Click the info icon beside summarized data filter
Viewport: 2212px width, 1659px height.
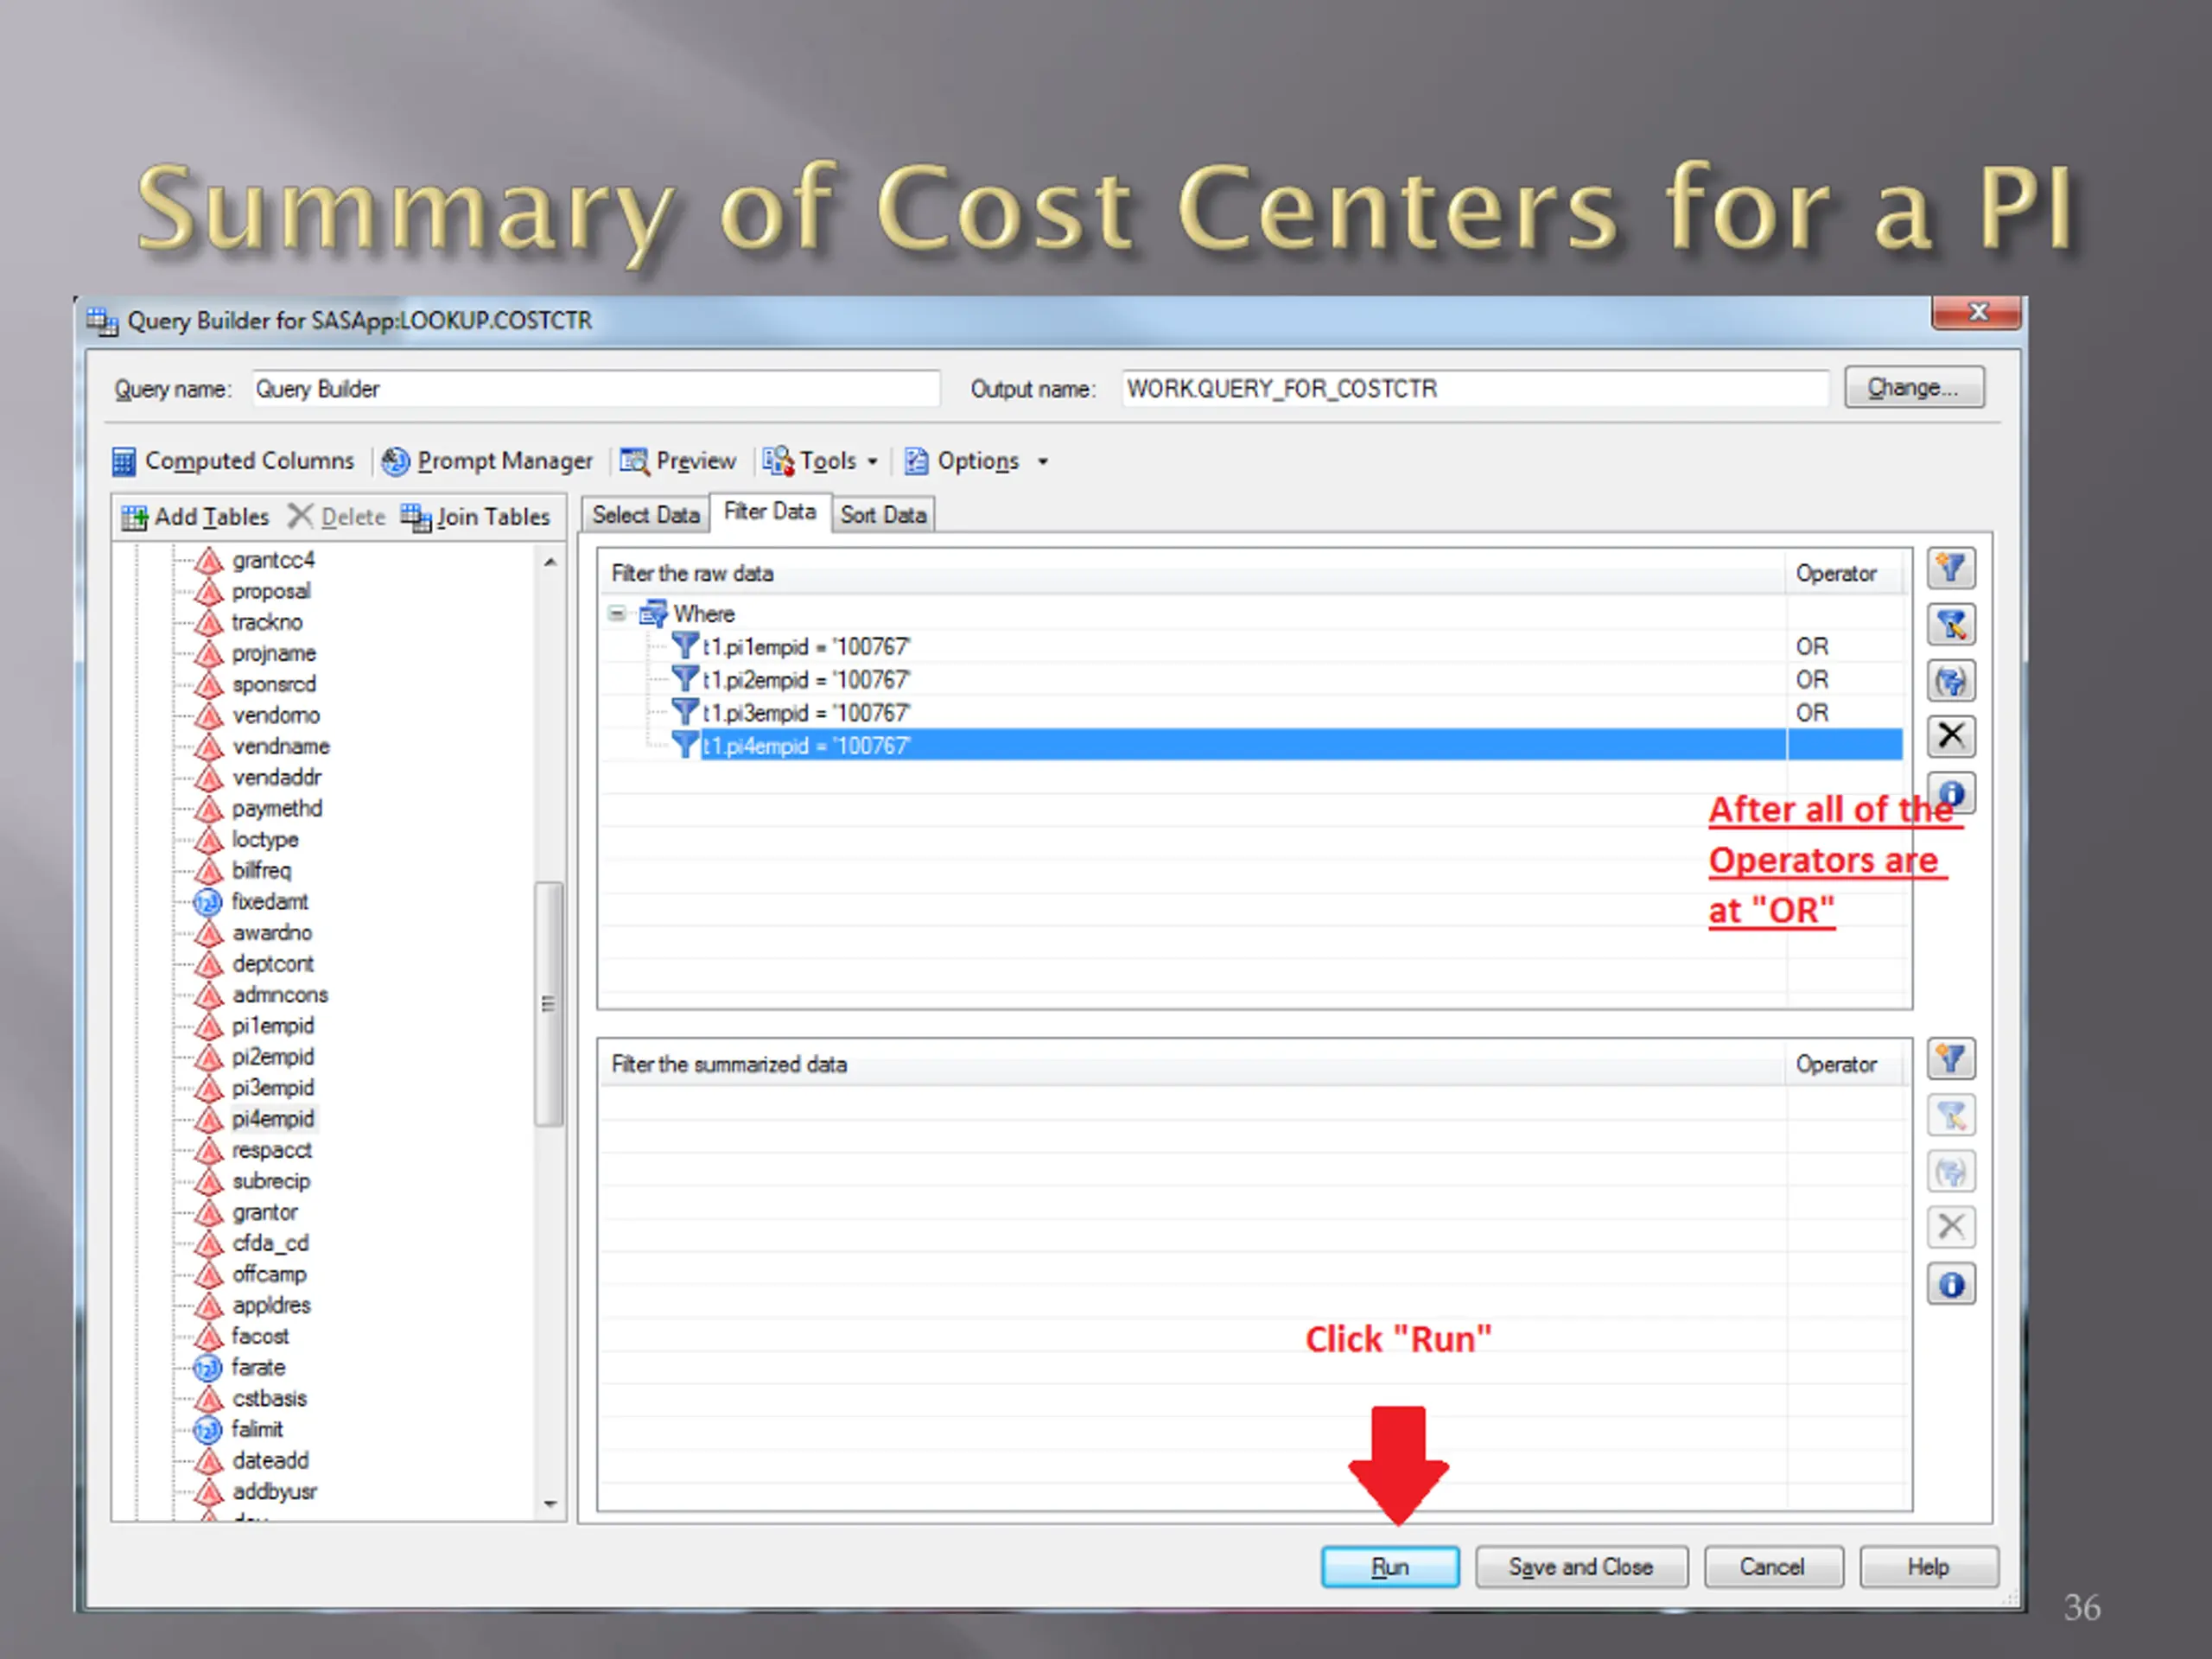(1950, 1284)
